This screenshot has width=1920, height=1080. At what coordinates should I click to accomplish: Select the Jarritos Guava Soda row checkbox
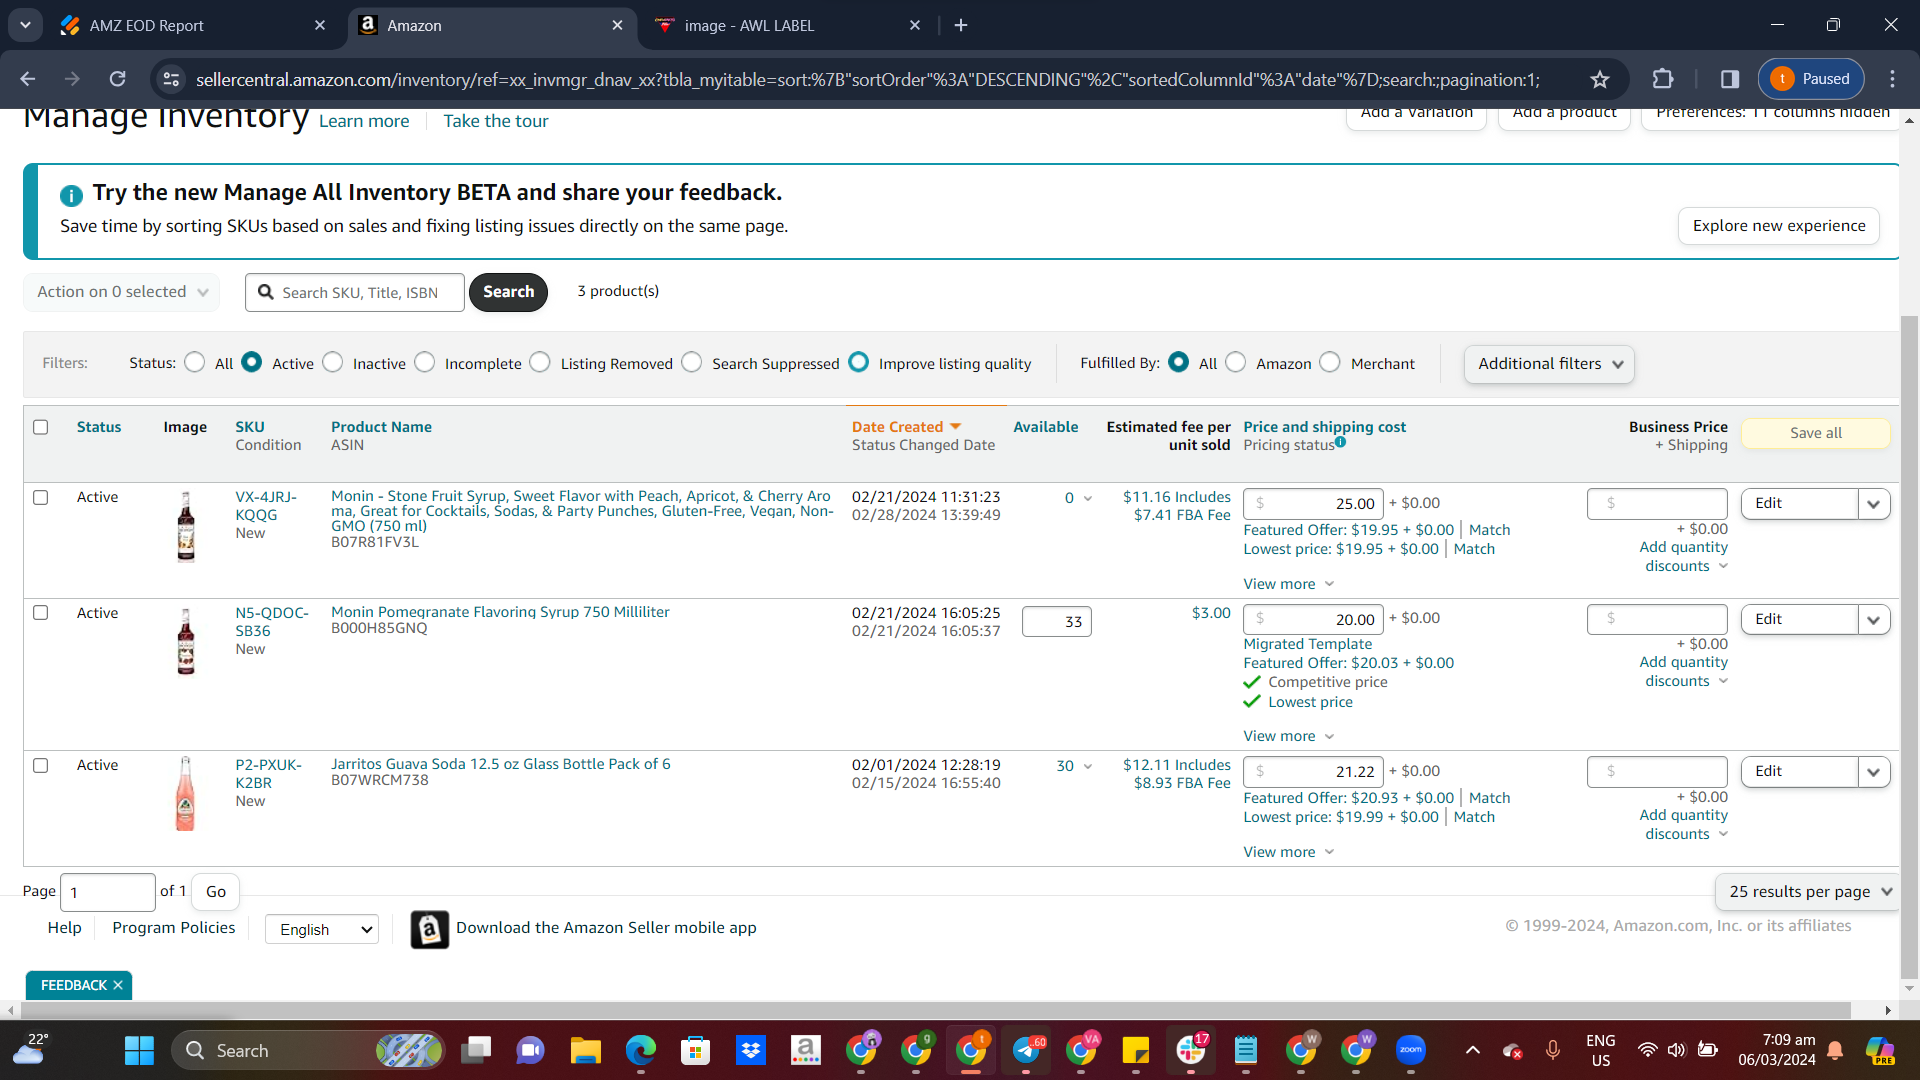tap(41, 765)
